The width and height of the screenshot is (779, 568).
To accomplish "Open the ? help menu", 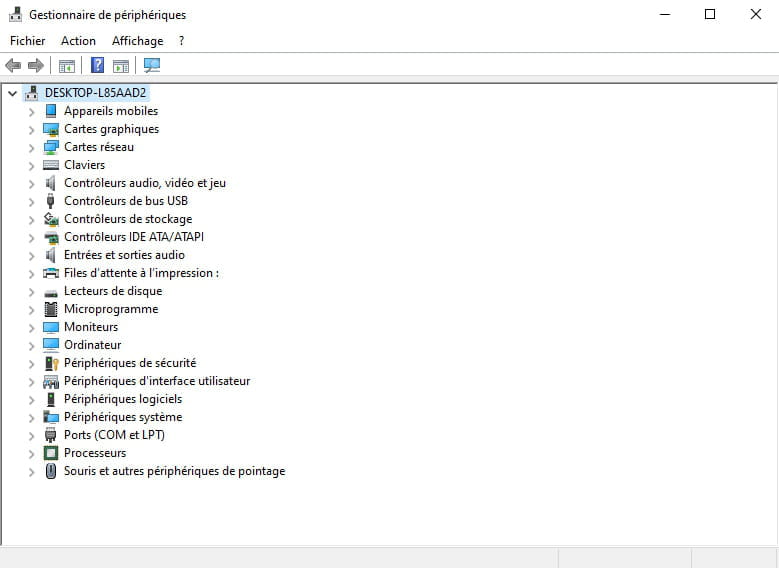I will tap(181, 41).
